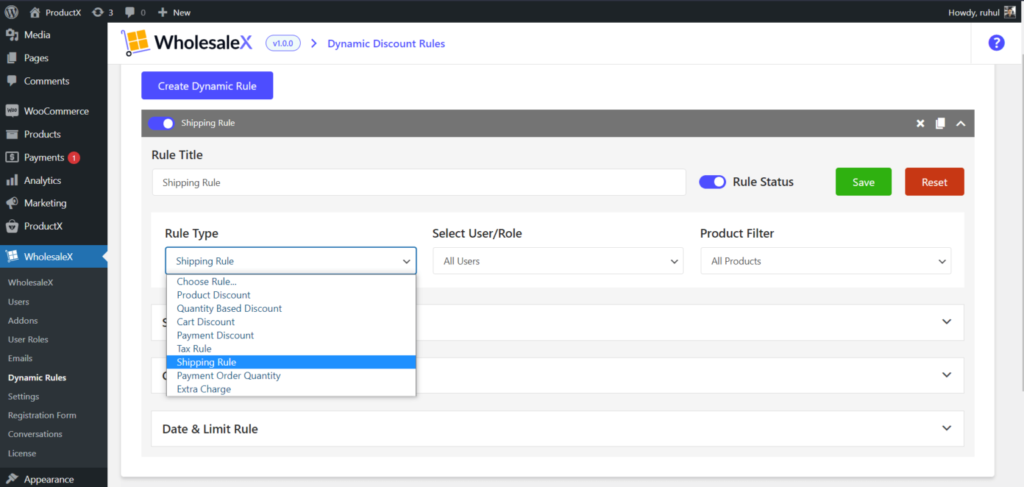Delete the Shipping Rule using X icon

[x=920, y=123]
